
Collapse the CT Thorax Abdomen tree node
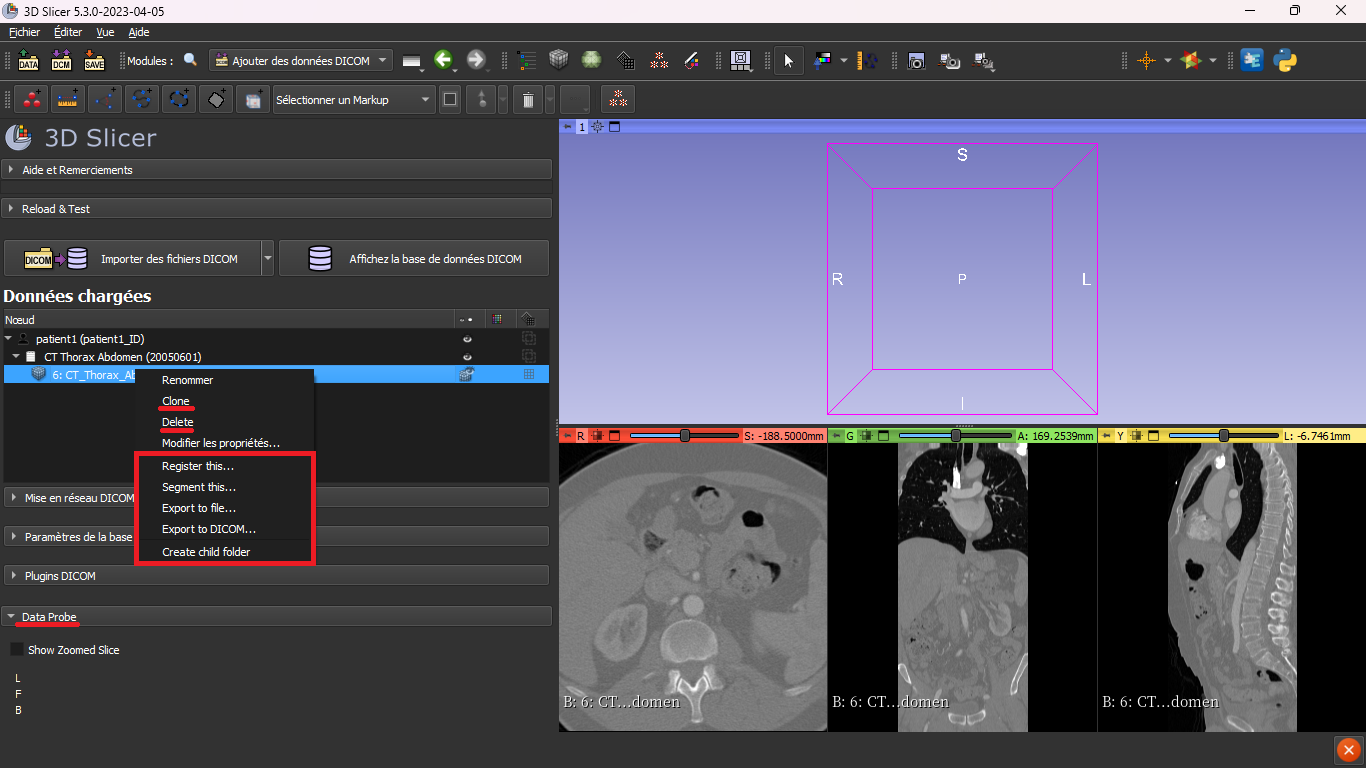click(x=15, y=356)
